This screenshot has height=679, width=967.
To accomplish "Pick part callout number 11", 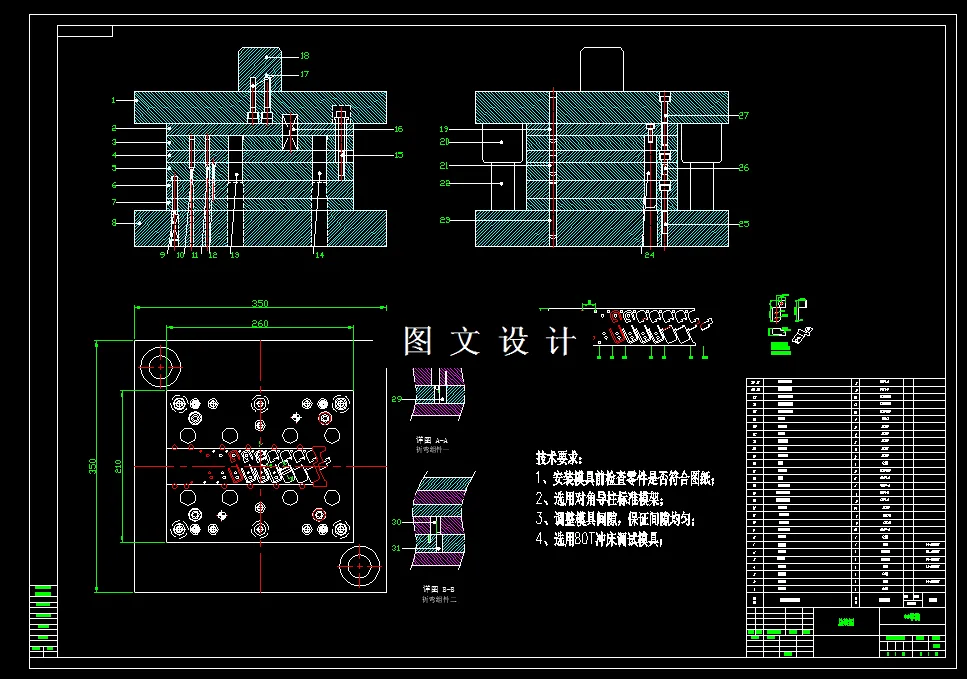I will click(195, 255).
